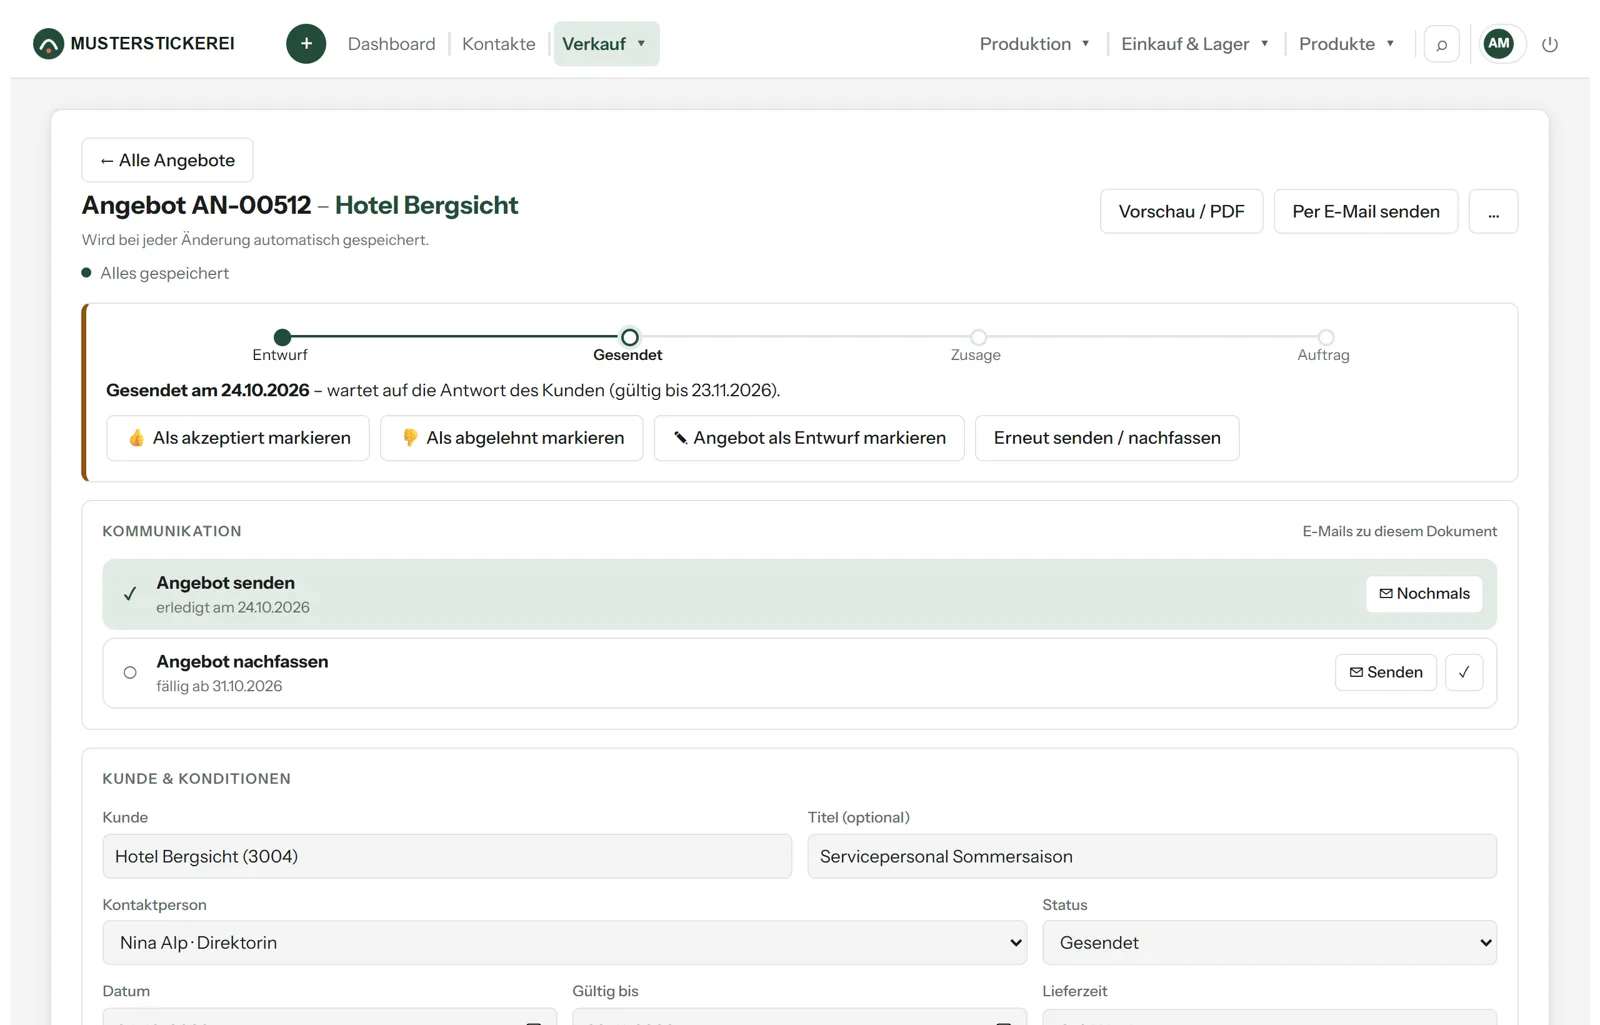Click the Zusage step circle
Viewport: 1600px width, 1025px height.
point(978,337)
